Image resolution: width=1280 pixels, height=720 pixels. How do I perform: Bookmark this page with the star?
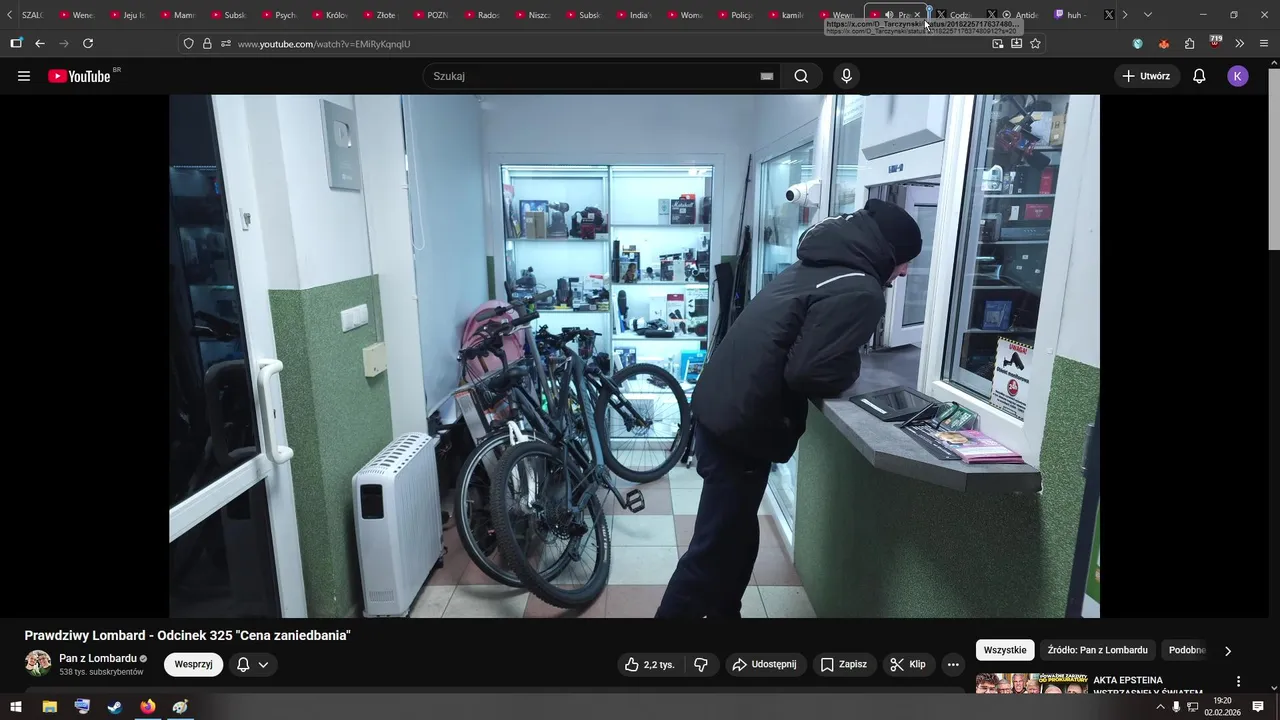click(x=1035, y=44)
